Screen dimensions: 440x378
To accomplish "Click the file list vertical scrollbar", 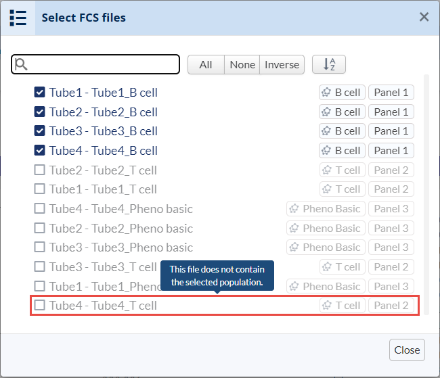I will 426,195.
